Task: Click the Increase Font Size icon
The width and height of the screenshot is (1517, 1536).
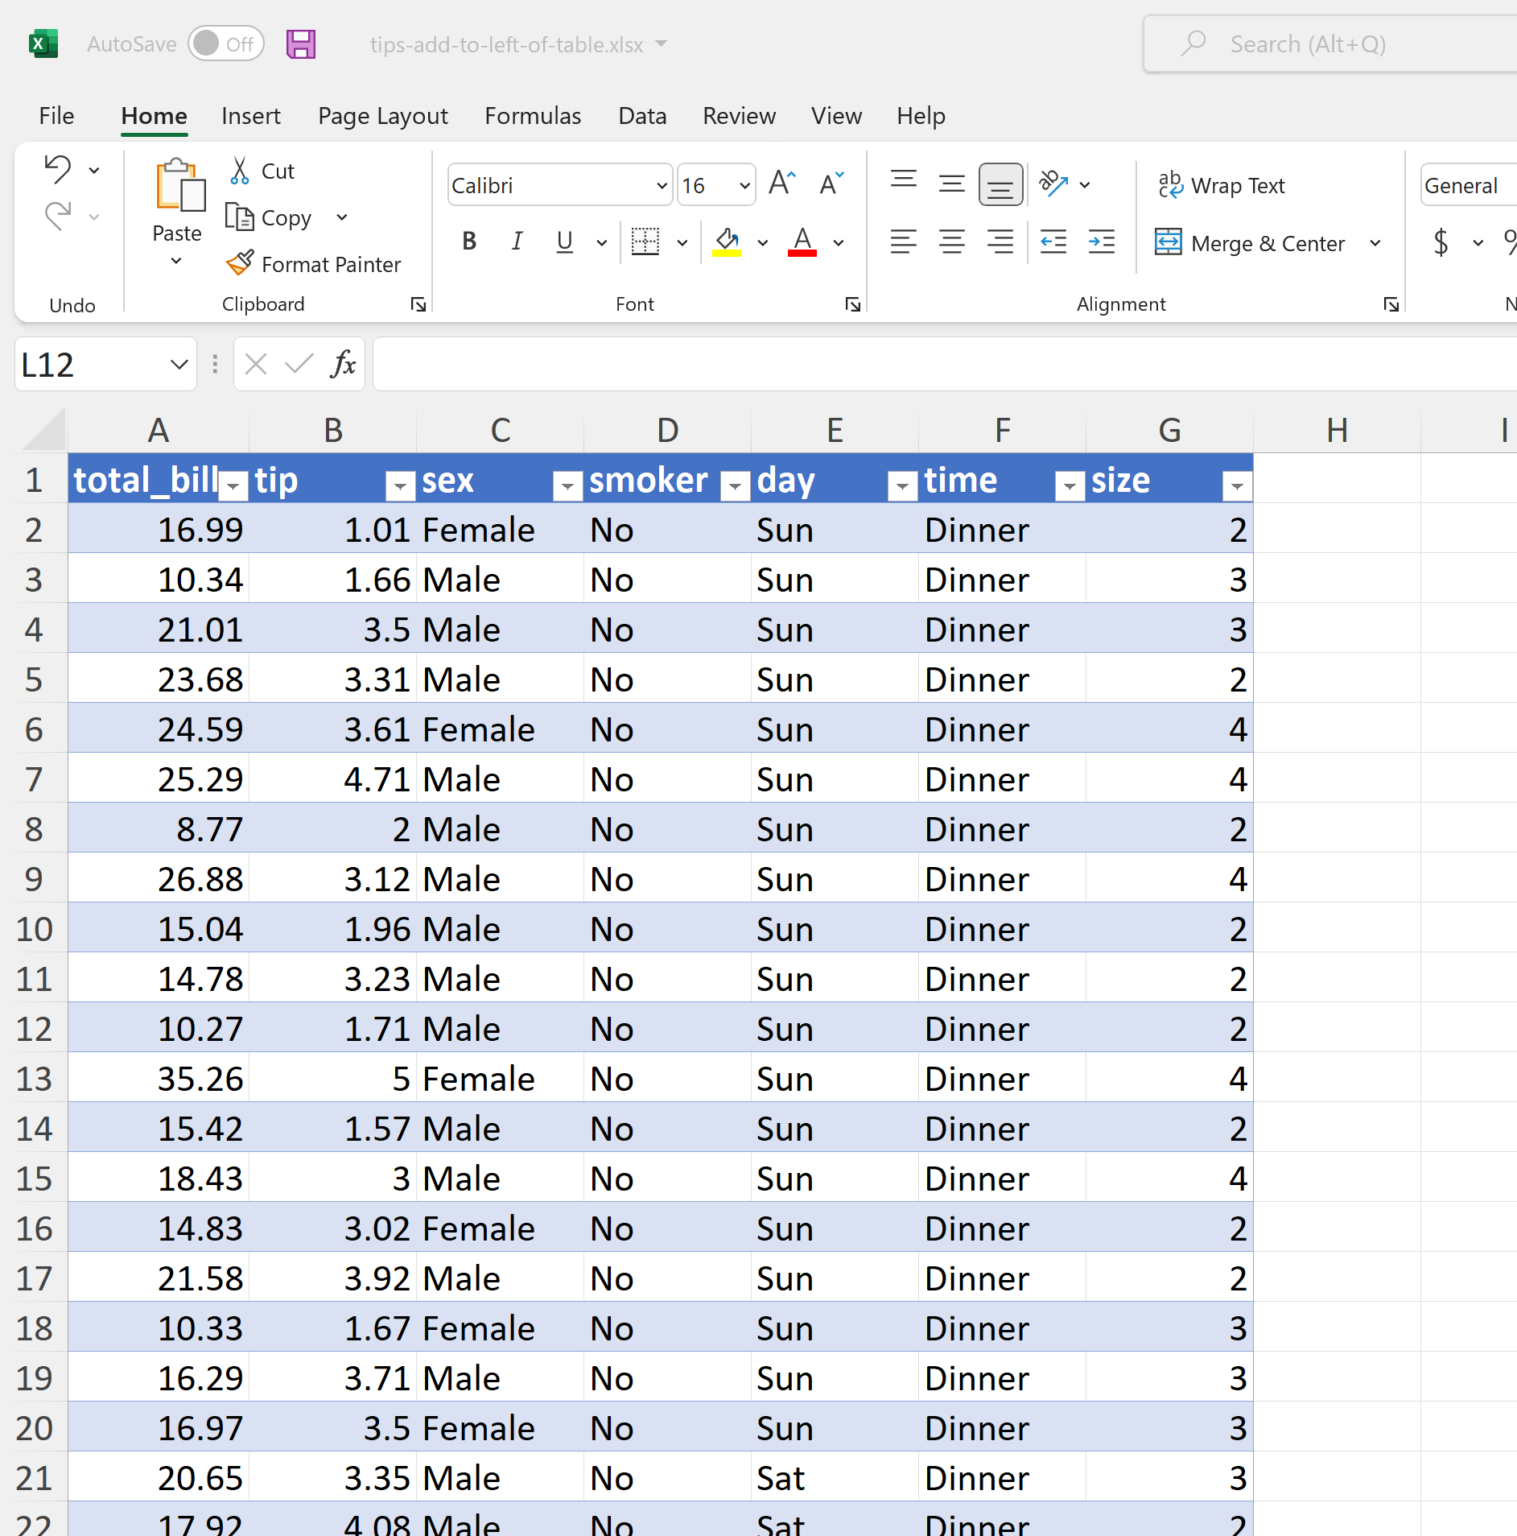Action: [782, 184]
